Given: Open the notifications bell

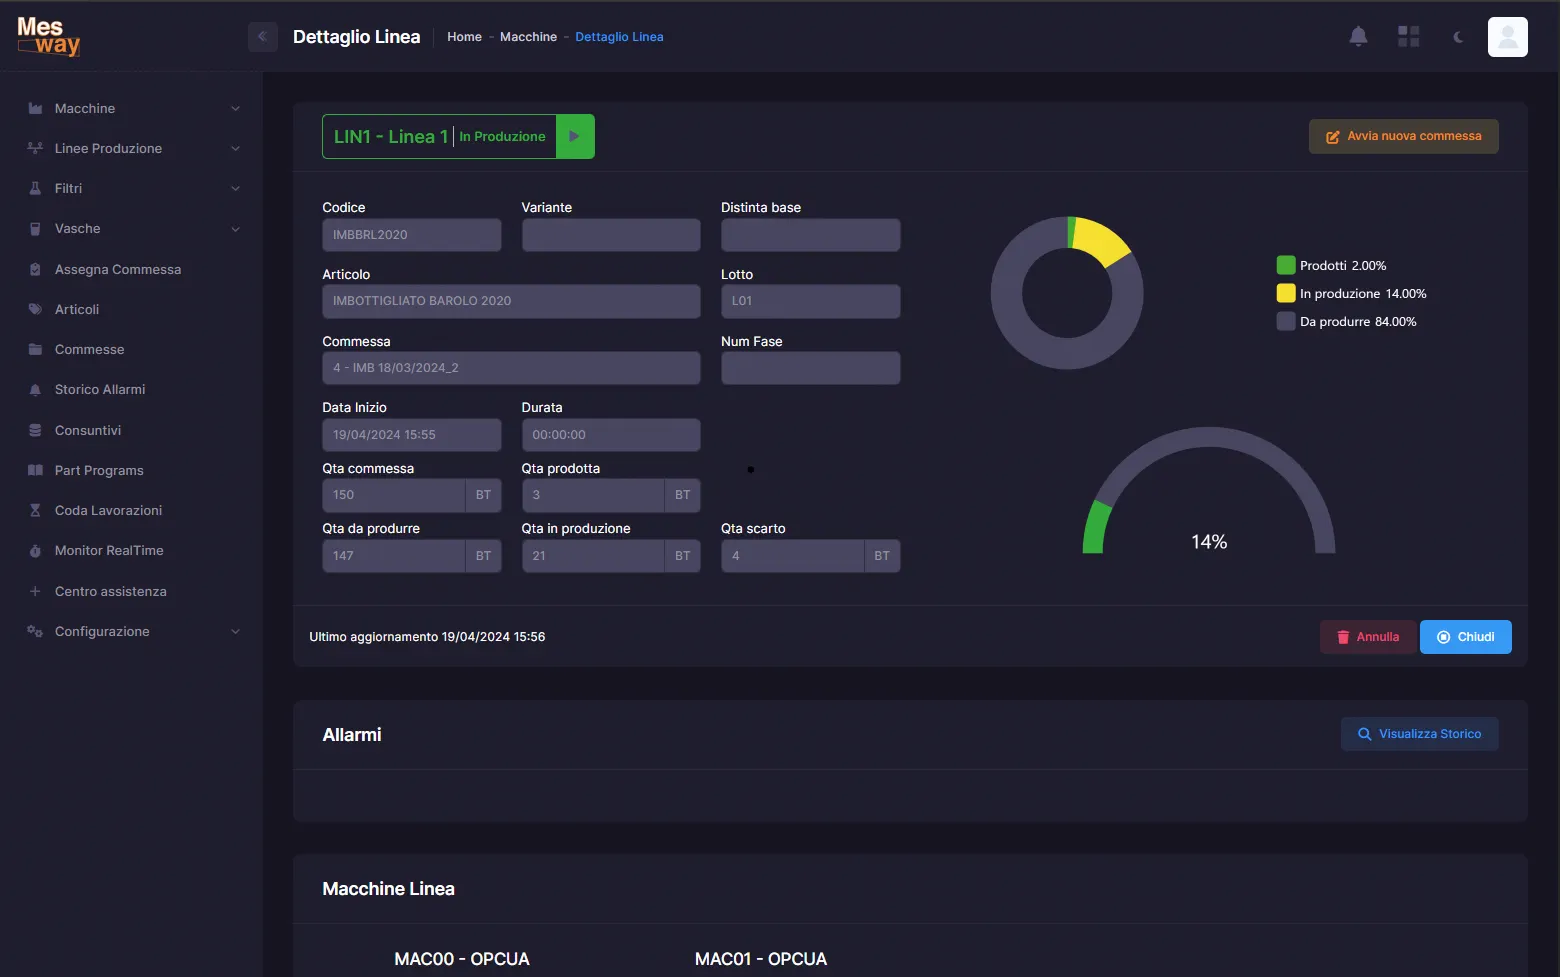Looking at the screenshot, I should (1358, 37).
